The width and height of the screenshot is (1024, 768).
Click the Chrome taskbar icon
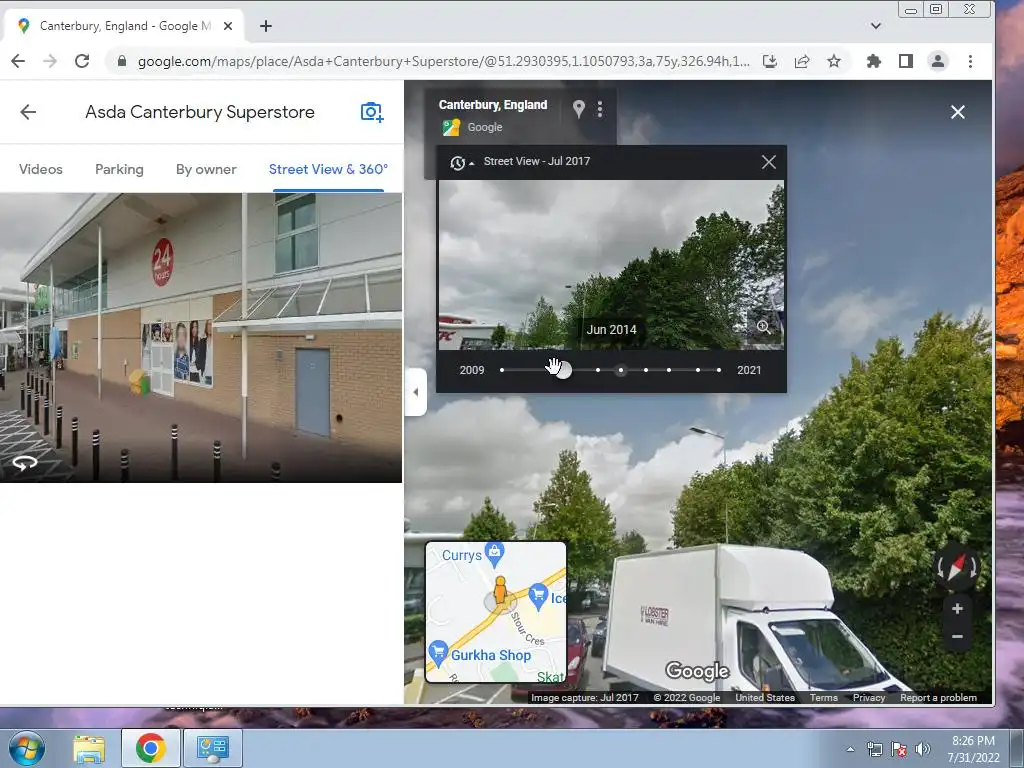151,748
